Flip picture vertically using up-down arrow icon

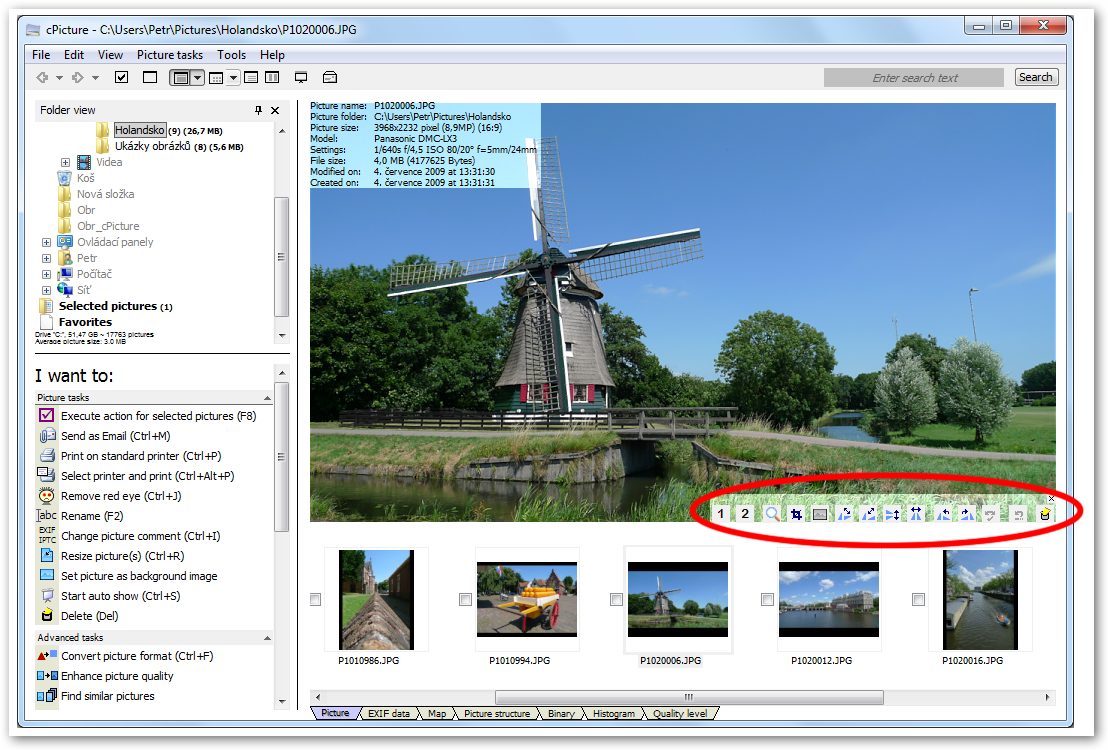point(892,515)
